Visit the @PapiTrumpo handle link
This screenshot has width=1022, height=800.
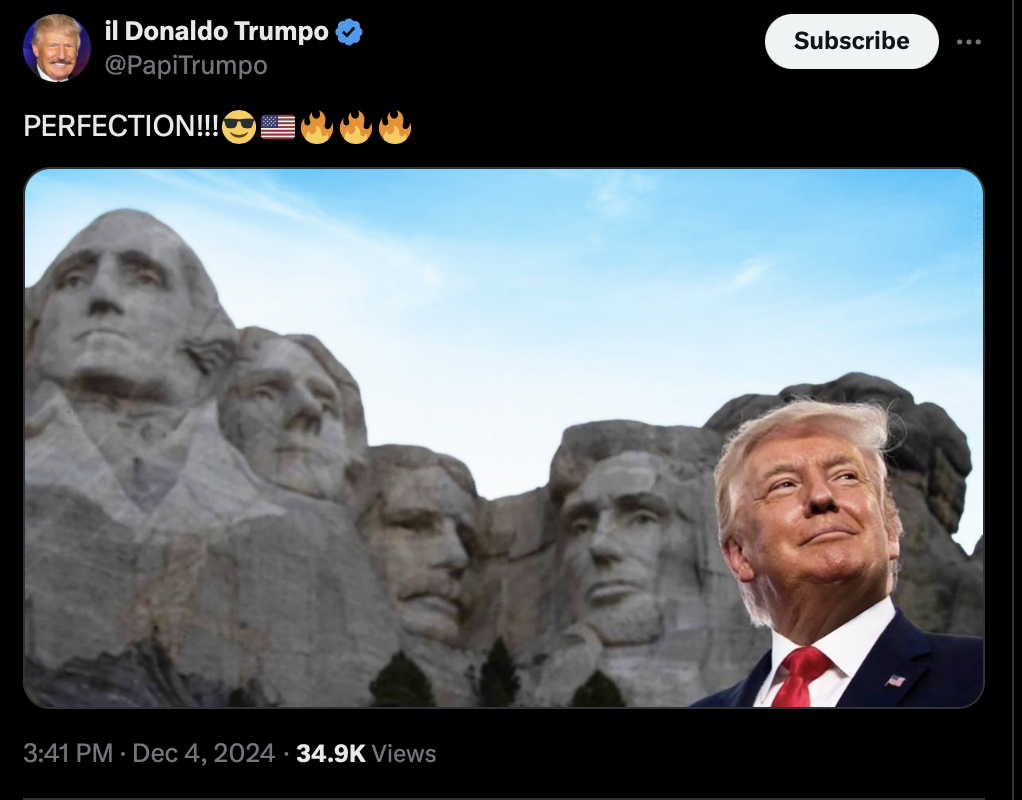(x=186, y=65)
